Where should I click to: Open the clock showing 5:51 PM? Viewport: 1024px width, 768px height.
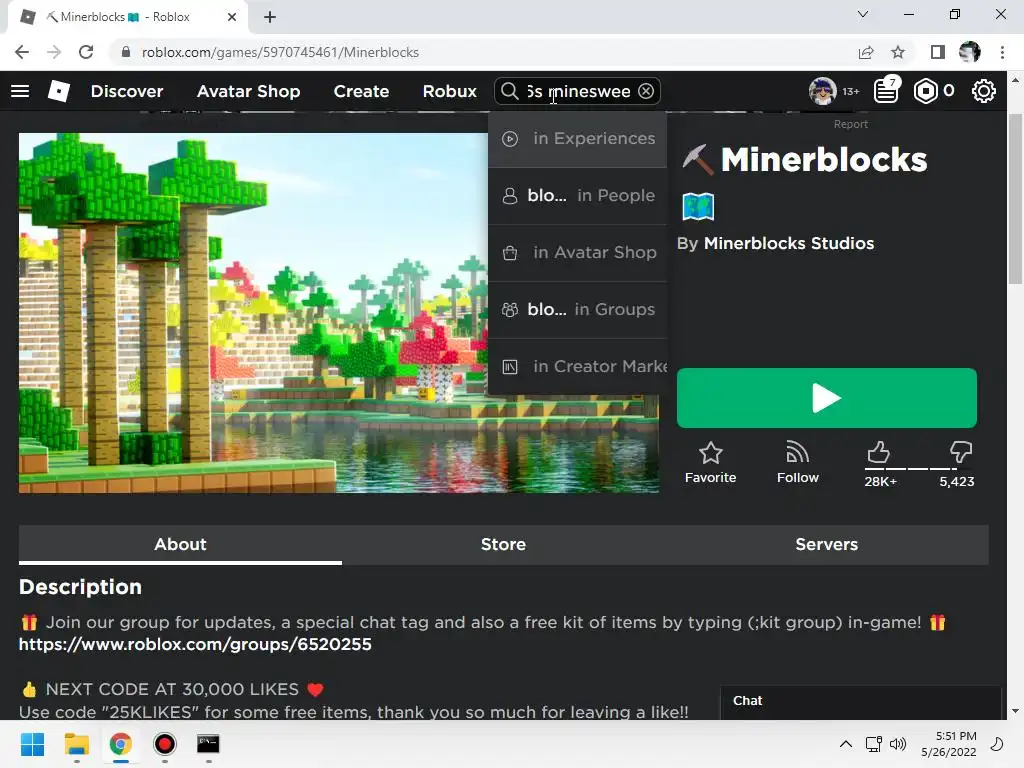pyautogui.click(x=949, y=744)
